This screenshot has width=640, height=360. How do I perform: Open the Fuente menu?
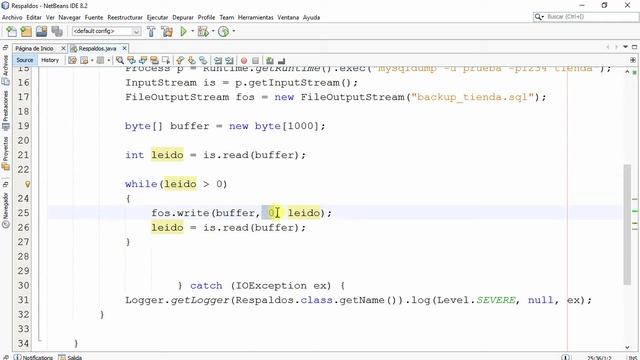(x=94, y=17)
